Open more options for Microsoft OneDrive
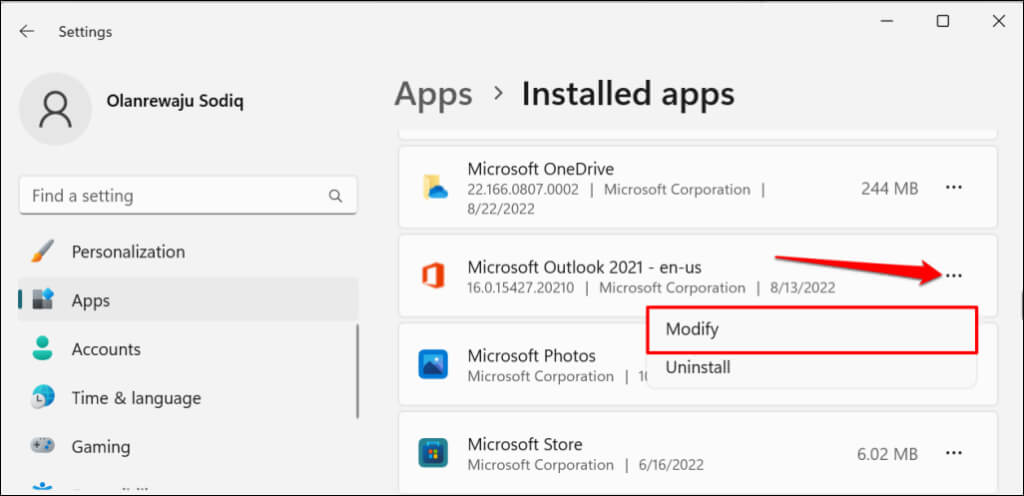The image size is (1024, 496). (x=953, y=187)
